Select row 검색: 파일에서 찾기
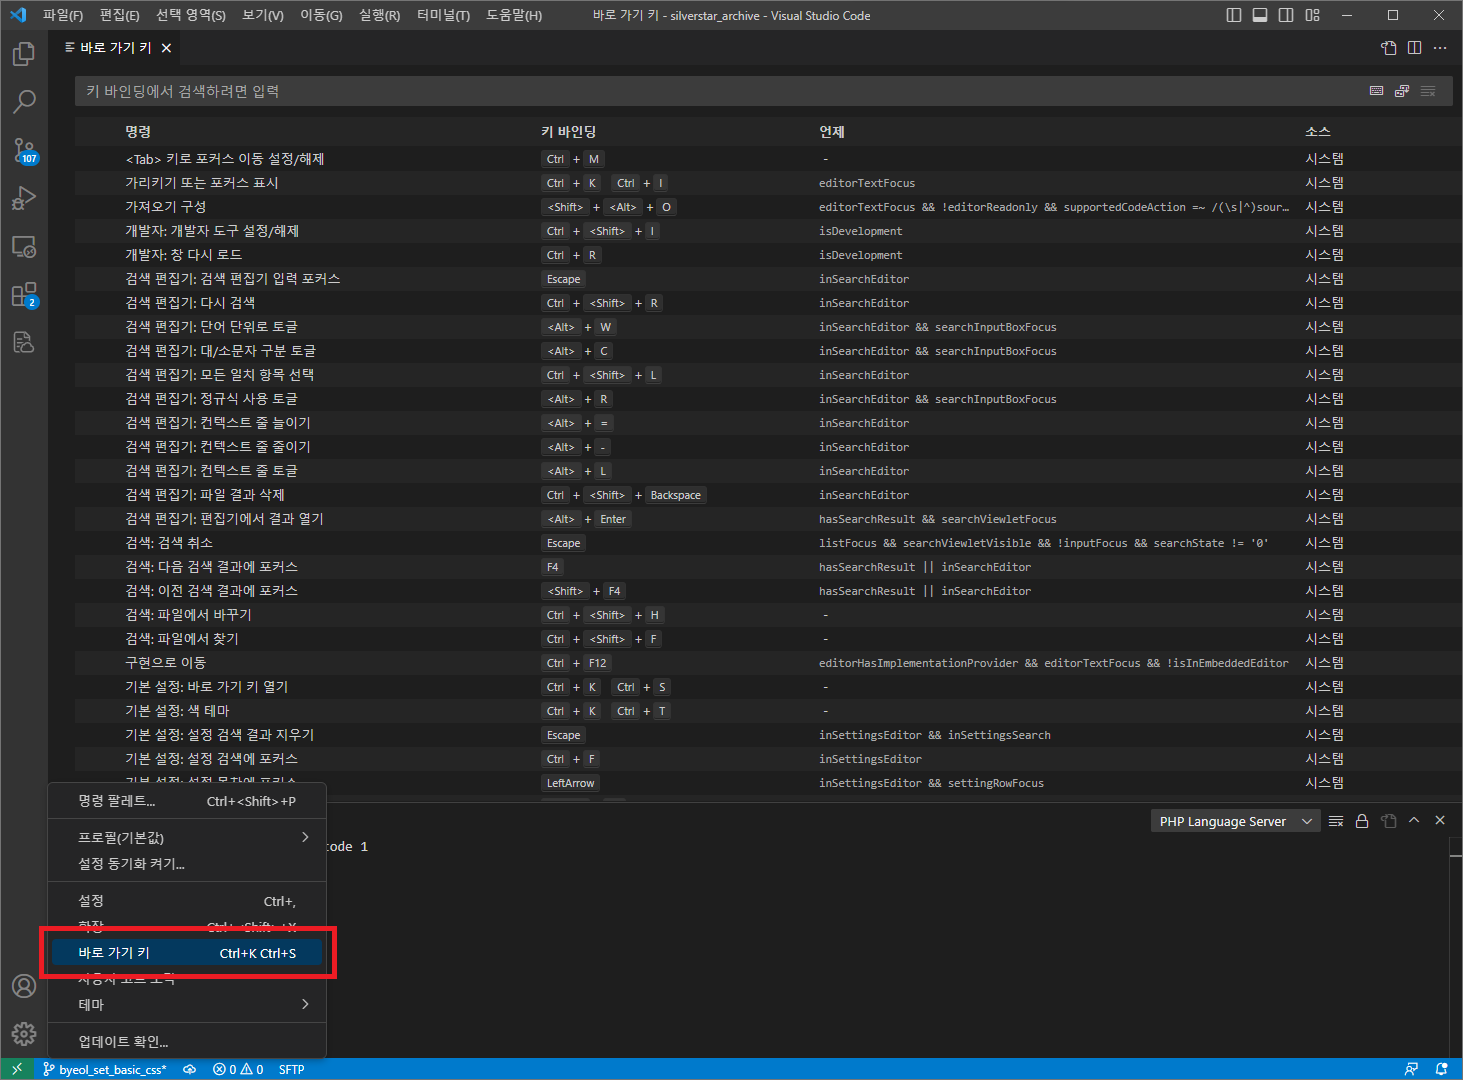 pyautogui.click(x=765, y=639)
